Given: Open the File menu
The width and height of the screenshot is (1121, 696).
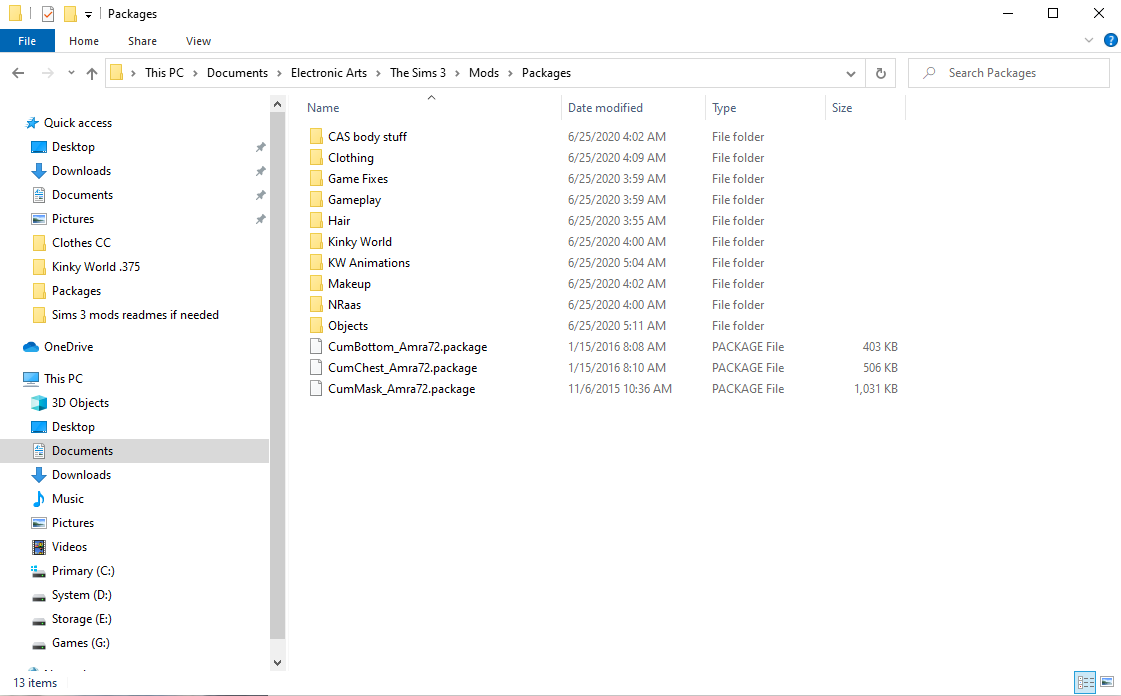Looking at the screenshot, I should point(27,41).
